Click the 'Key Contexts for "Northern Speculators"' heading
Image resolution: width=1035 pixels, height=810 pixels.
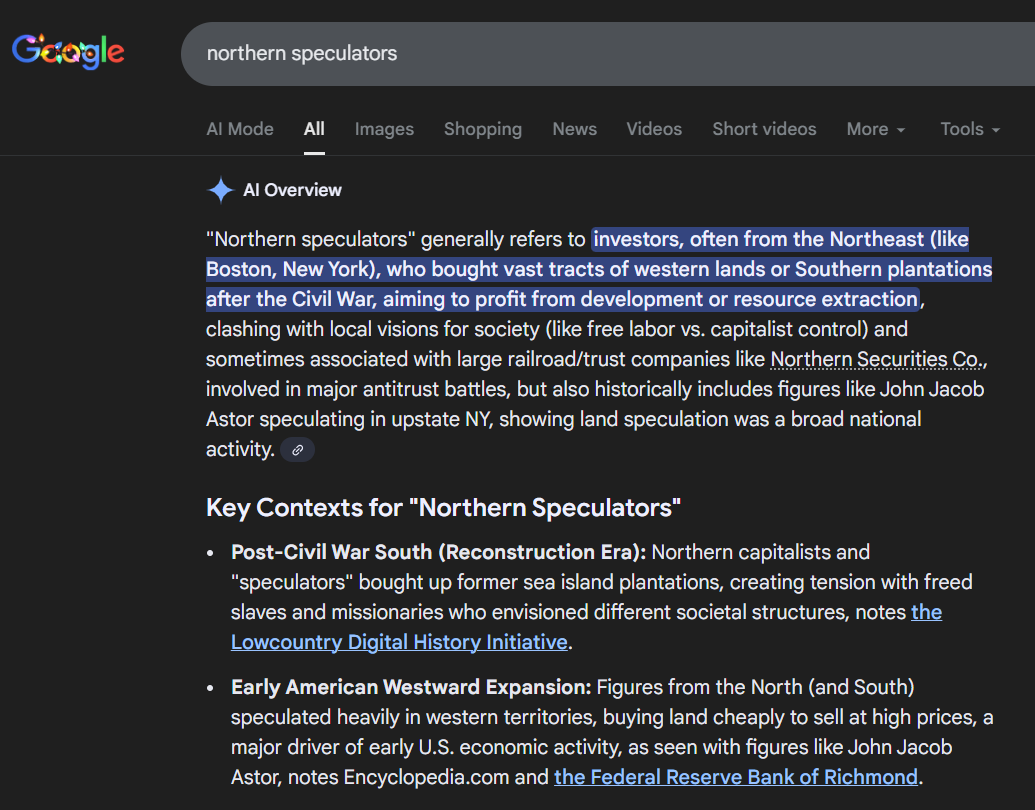click(443, 508)
